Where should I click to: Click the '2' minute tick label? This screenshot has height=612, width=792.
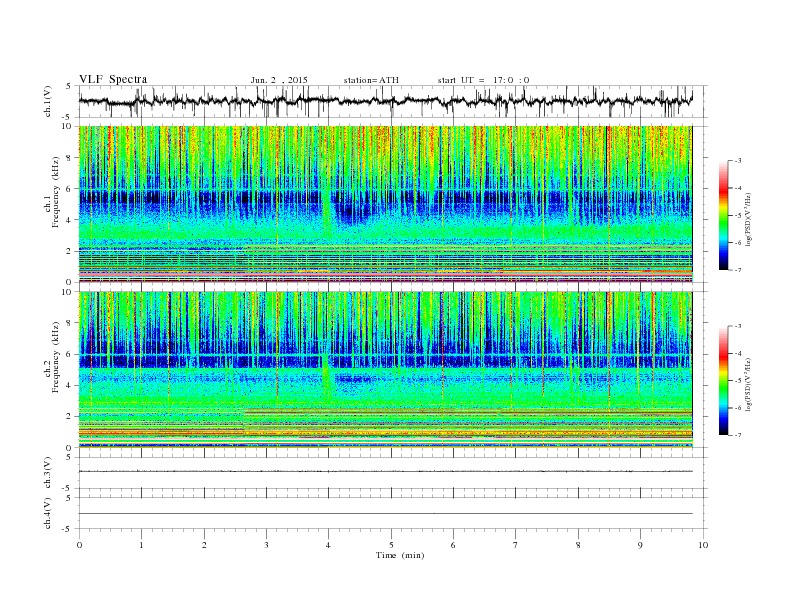204,545
